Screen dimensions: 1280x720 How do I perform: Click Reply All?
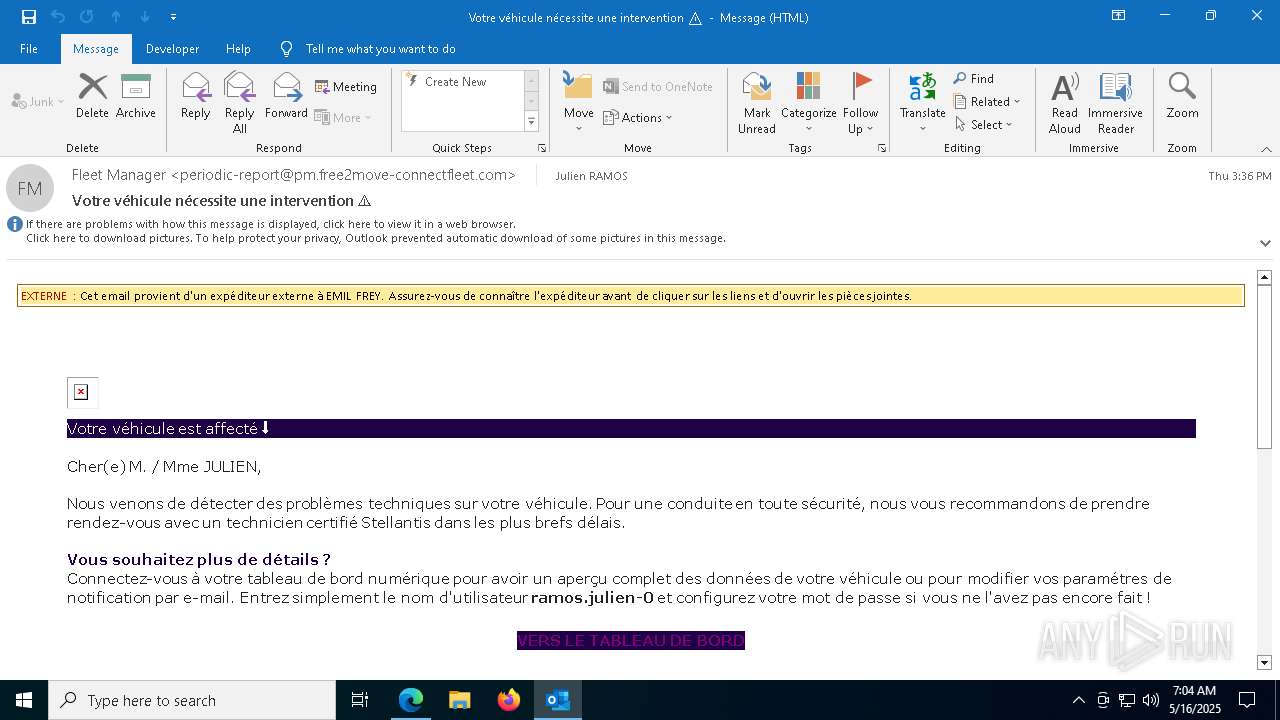(239, 103)
